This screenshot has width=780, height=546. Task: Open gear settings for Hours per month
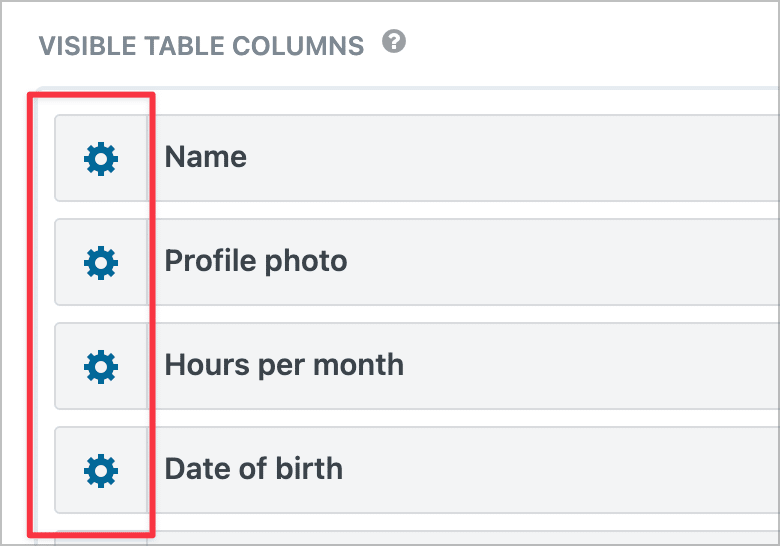pos(101,366)
